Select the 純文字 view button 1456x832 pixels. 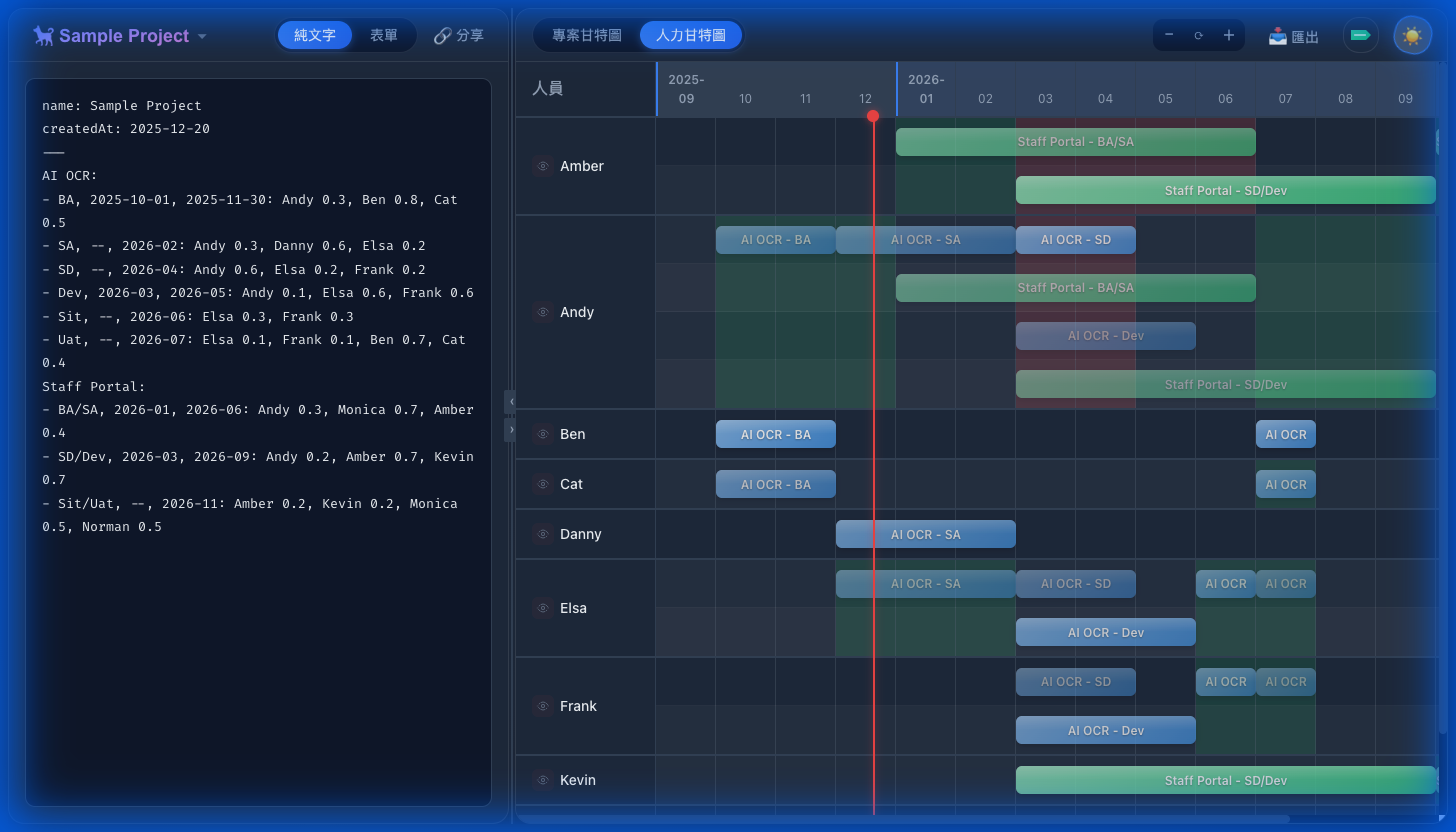tap(314, 34)
